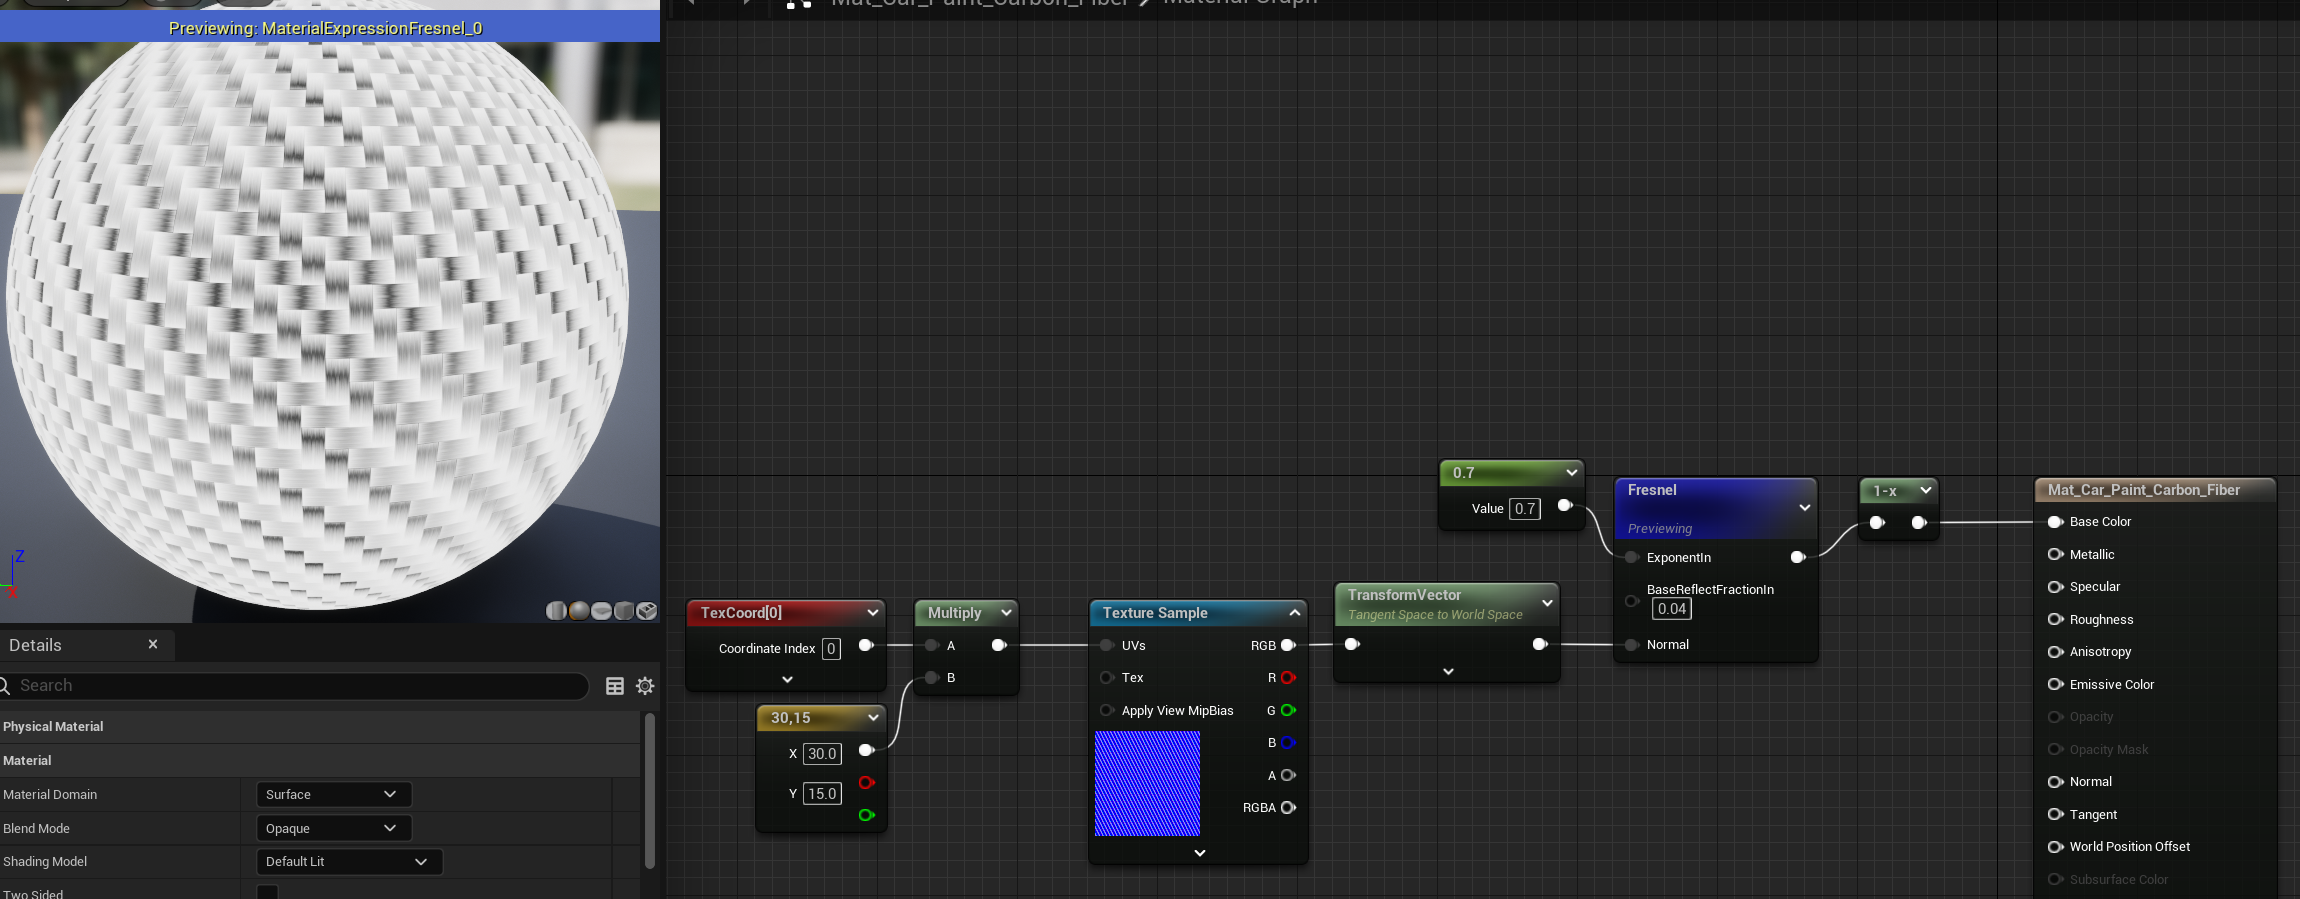Select the Mat_Car_Paint_Carbon_Fiber result node title
The image size is (2300, 899).
(x=2144, y=490)
